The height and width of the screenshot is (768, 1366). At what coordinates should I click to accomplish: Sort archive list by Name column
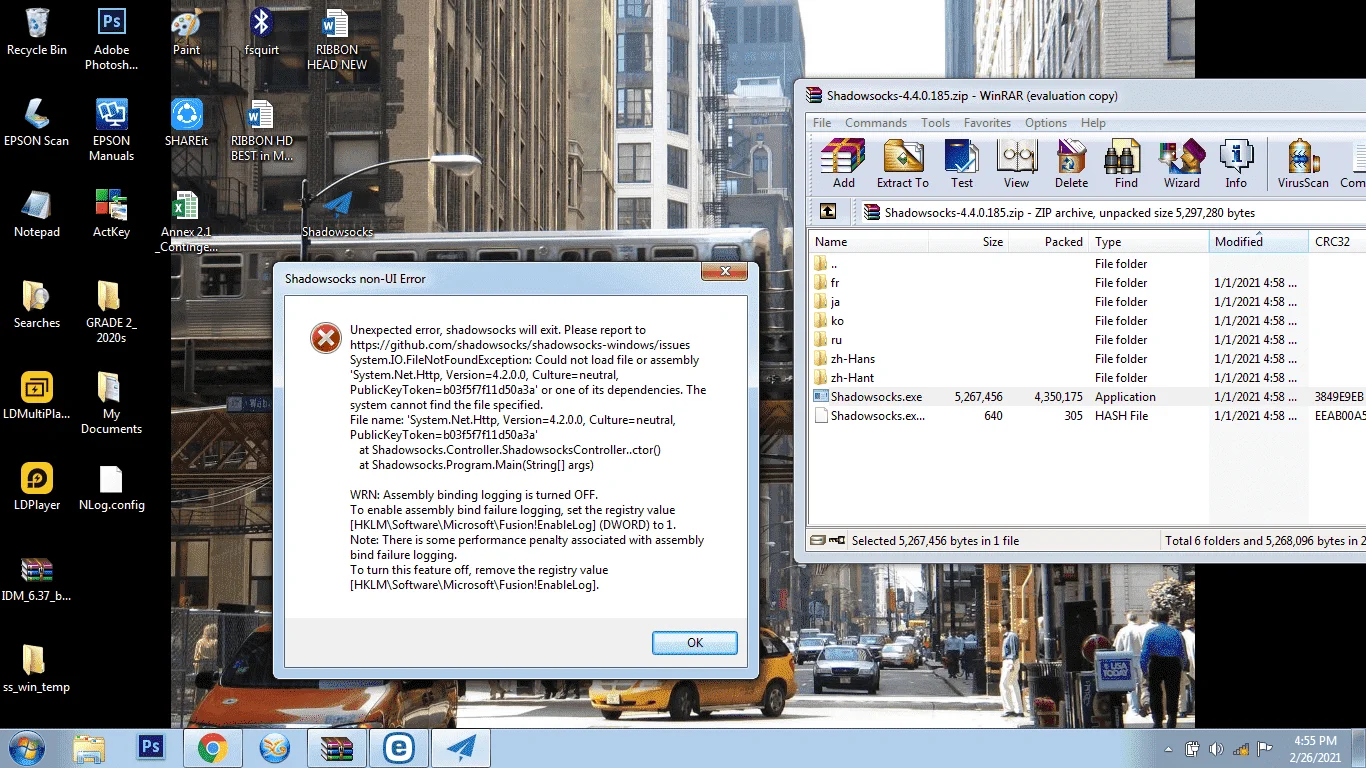tap(869, 242)
